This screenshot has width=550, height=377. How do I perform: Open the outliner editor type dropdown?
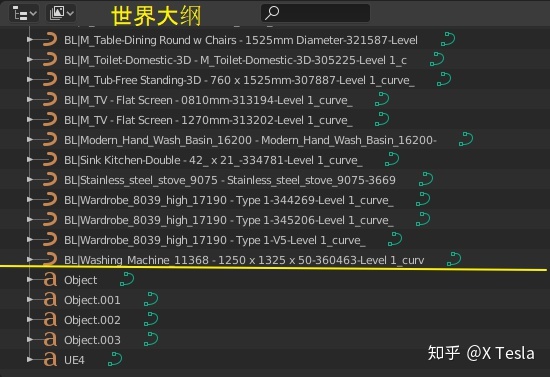pyautogui.click(x=24, y=14)
